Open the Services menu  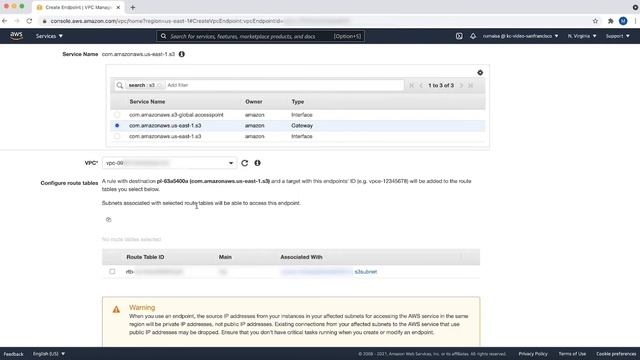[x=49, y=36]
